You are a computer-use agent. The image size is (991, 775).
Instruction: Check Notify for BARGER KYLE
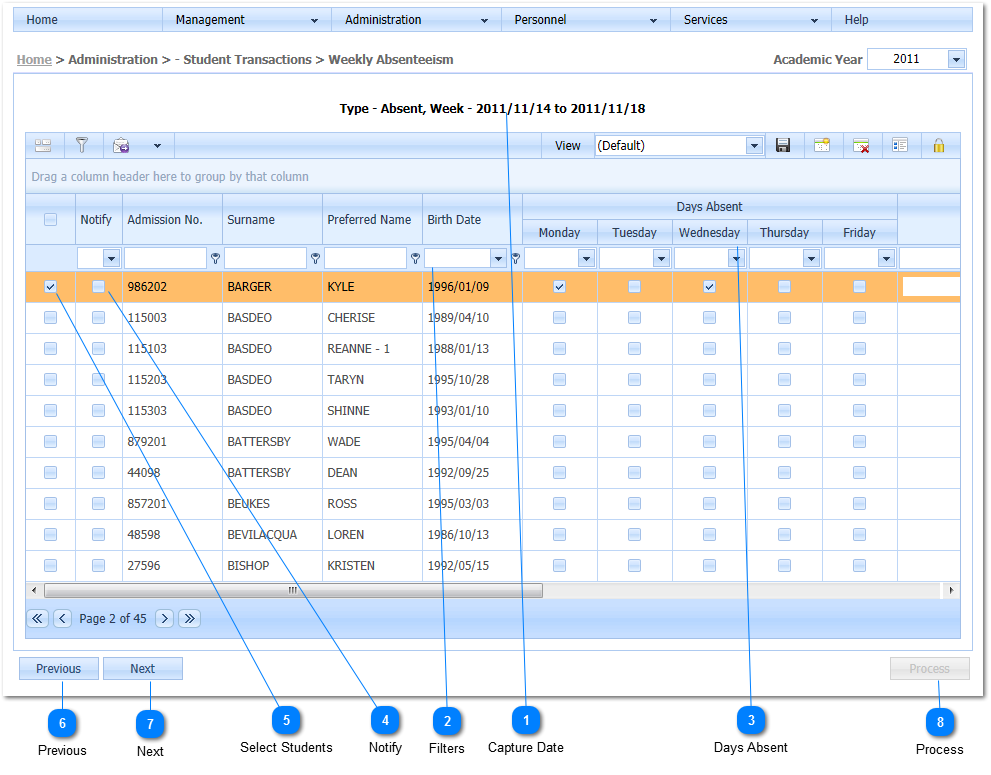click(99, 287)
